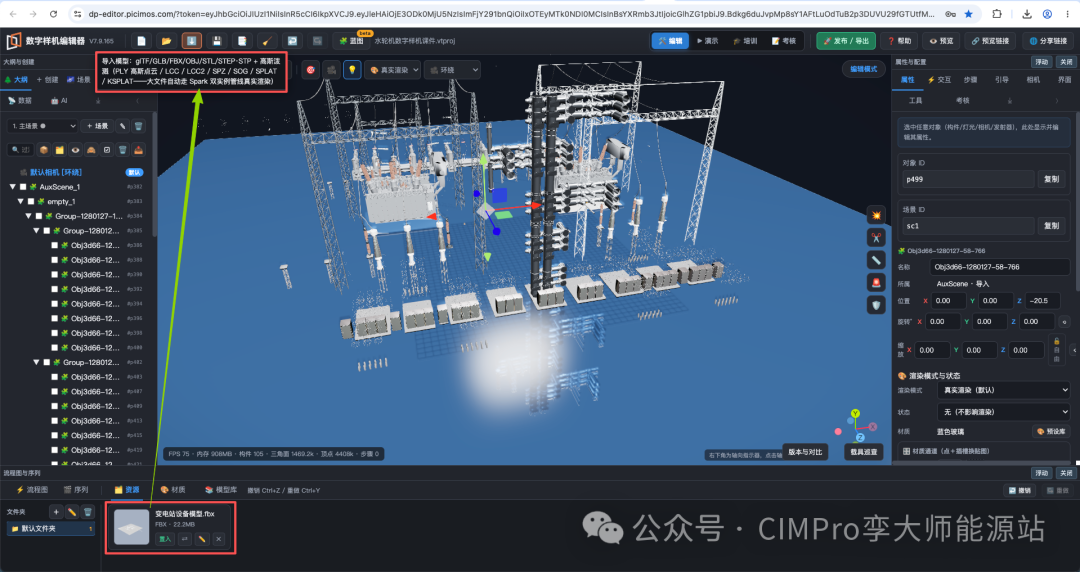The height and width of the screenshot is (572, 1080).
Task: Switch to the 交互 tab in properties panel
Action: coord(939,80)
